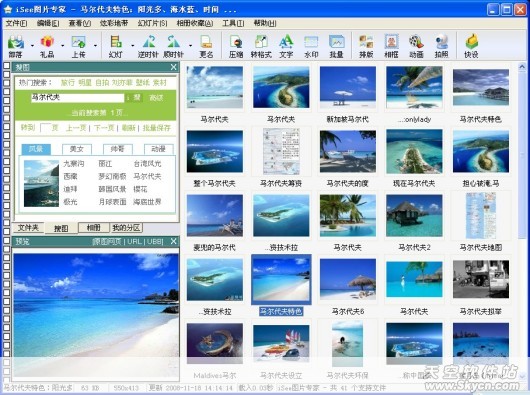Open the 文件(F) menu
530x395 pixels.
click(x=16, y=23)
